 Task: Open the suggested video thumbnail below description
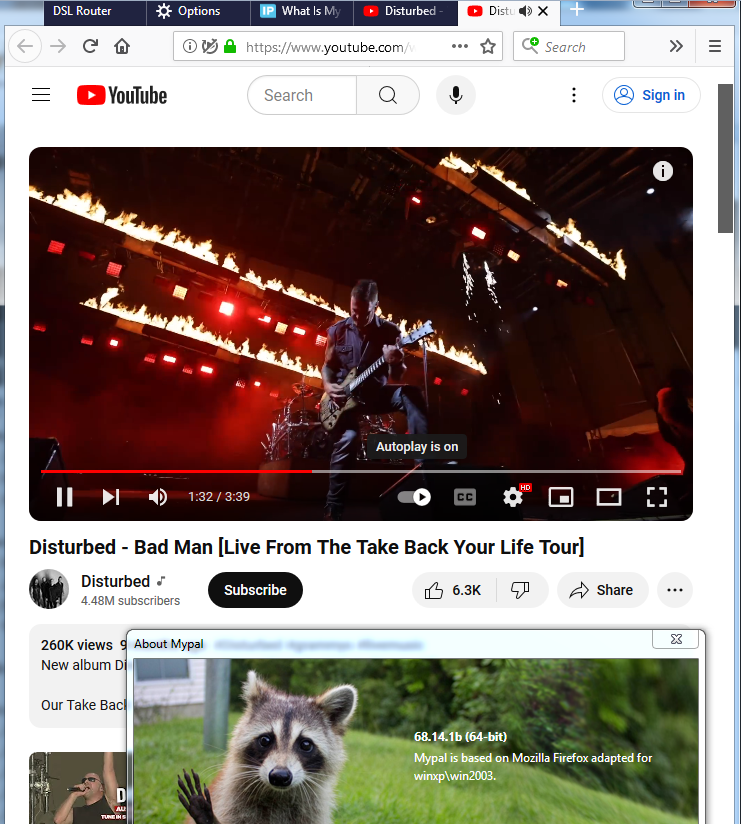click(78, 788)
